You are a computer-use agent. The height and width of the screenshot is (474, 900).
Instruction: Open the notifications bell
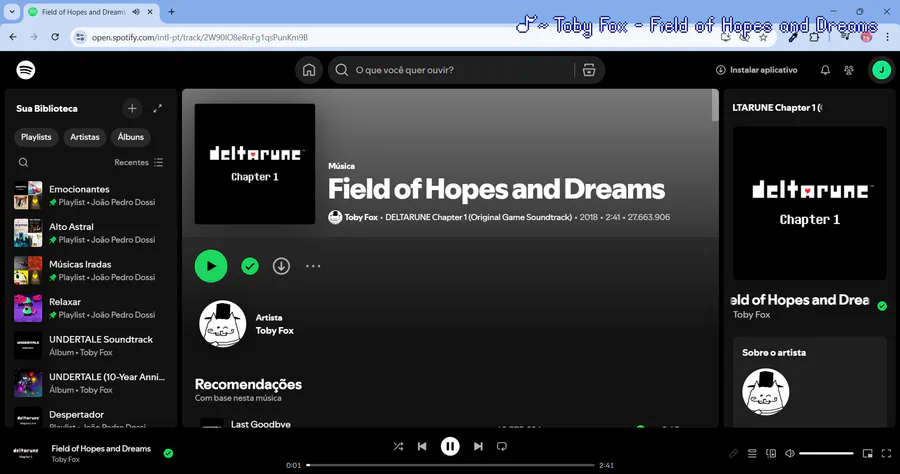pos(825,70)
